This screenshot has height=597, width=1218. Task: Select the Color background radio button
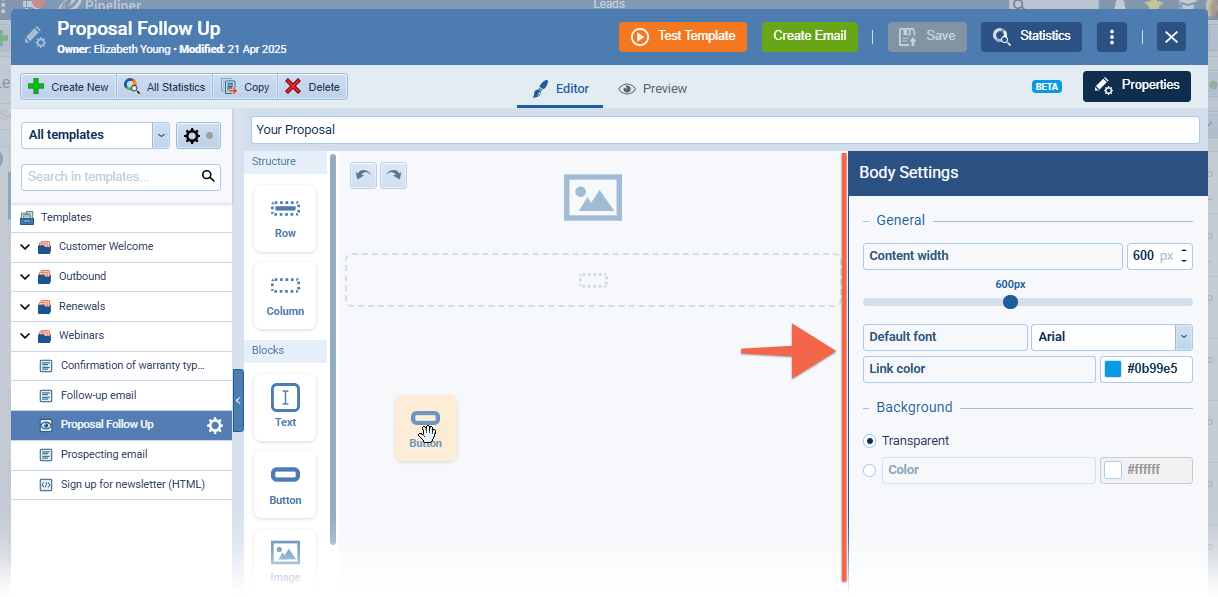click(x=869, y=470)
